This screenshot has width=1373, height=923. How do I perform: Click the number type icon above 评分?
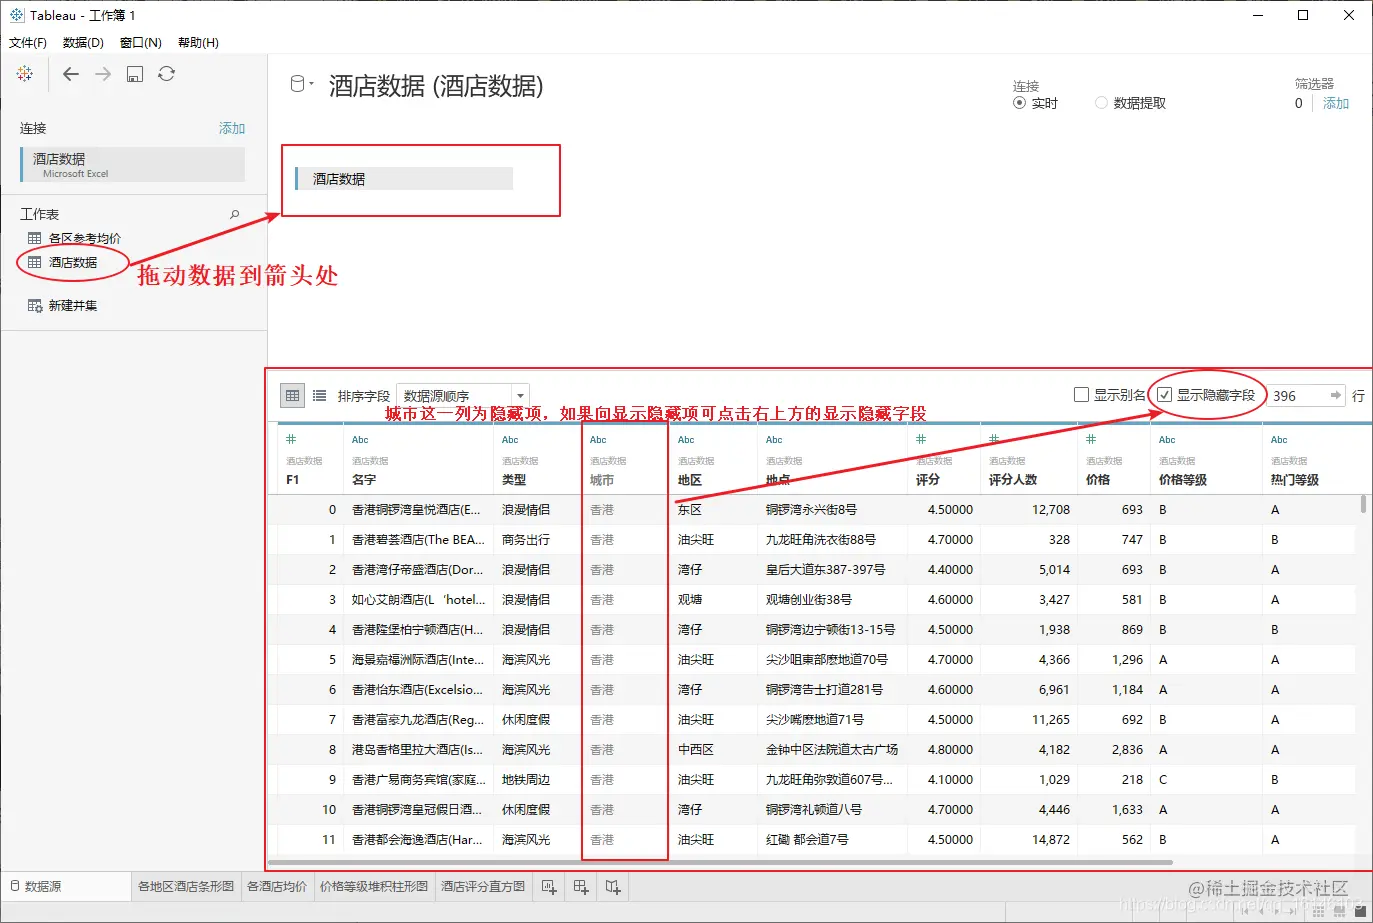921,439
